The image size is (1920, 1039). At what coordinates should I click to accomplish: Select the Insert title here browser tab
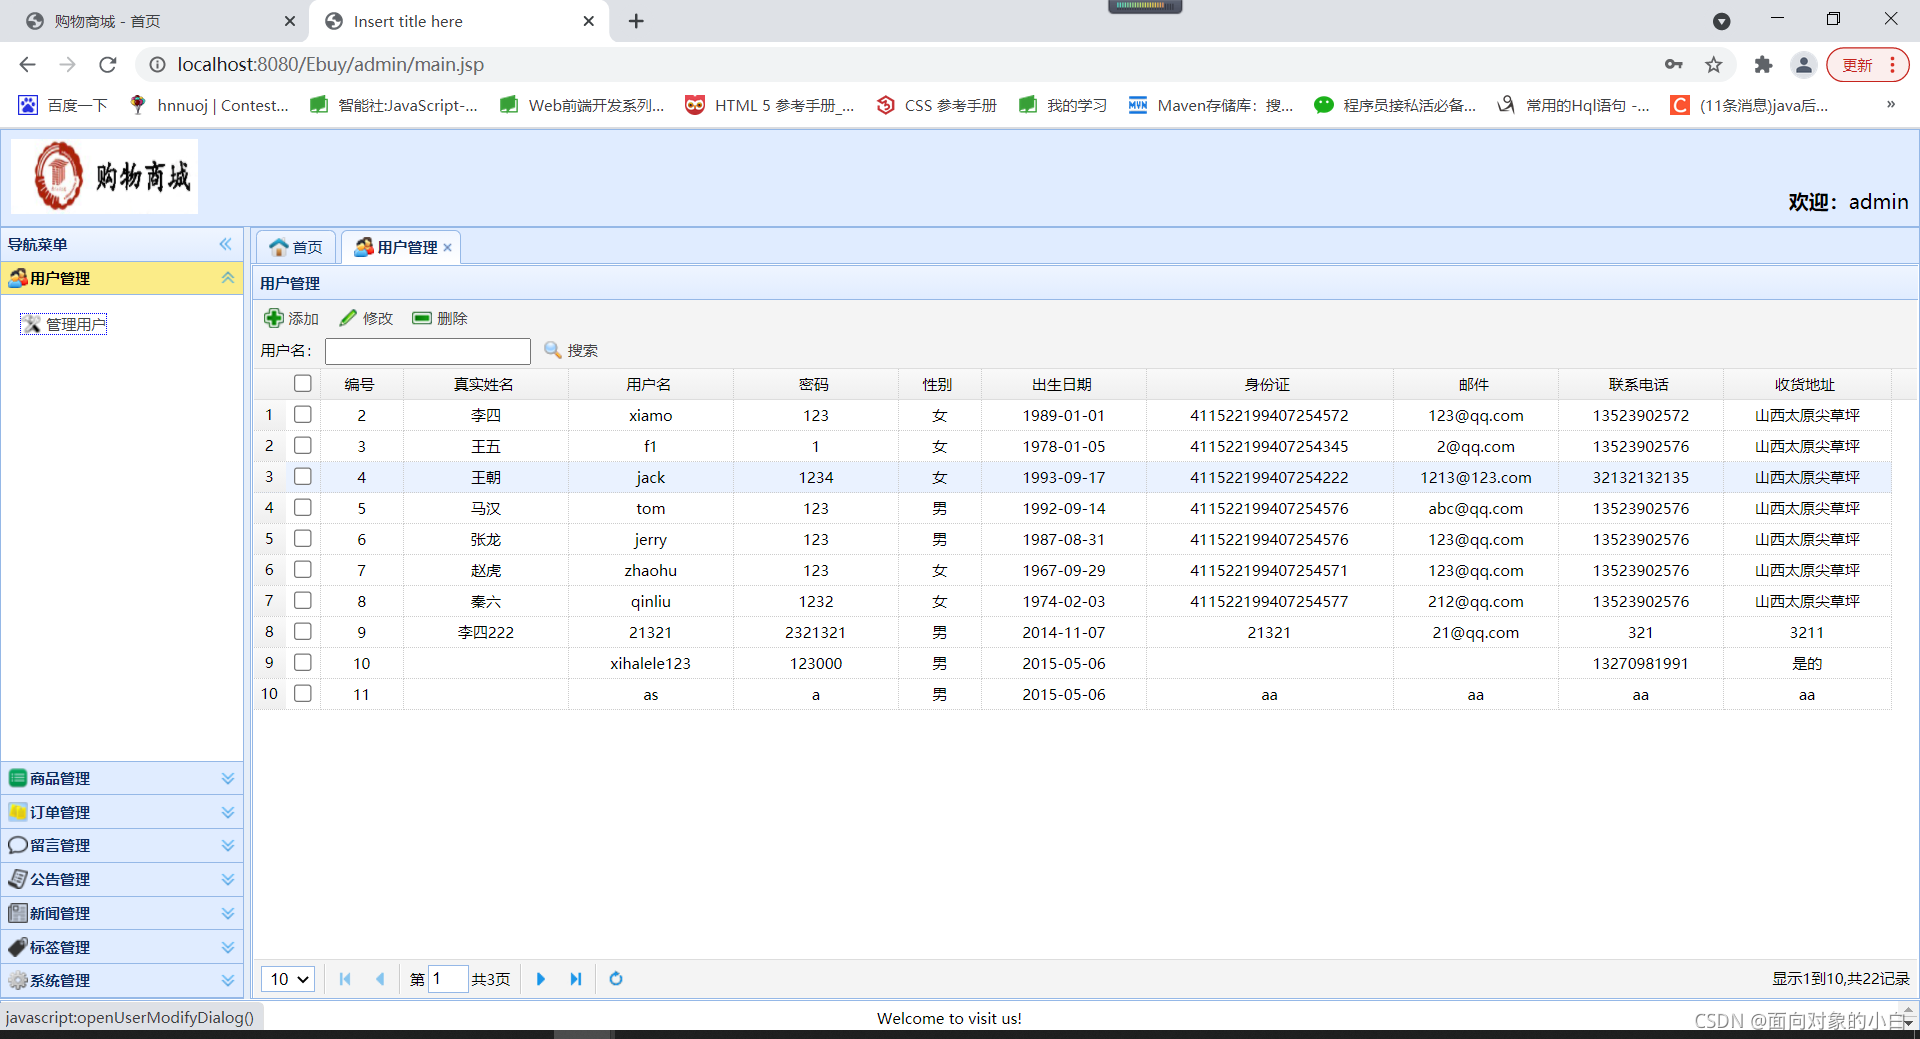tap(460, 21)
